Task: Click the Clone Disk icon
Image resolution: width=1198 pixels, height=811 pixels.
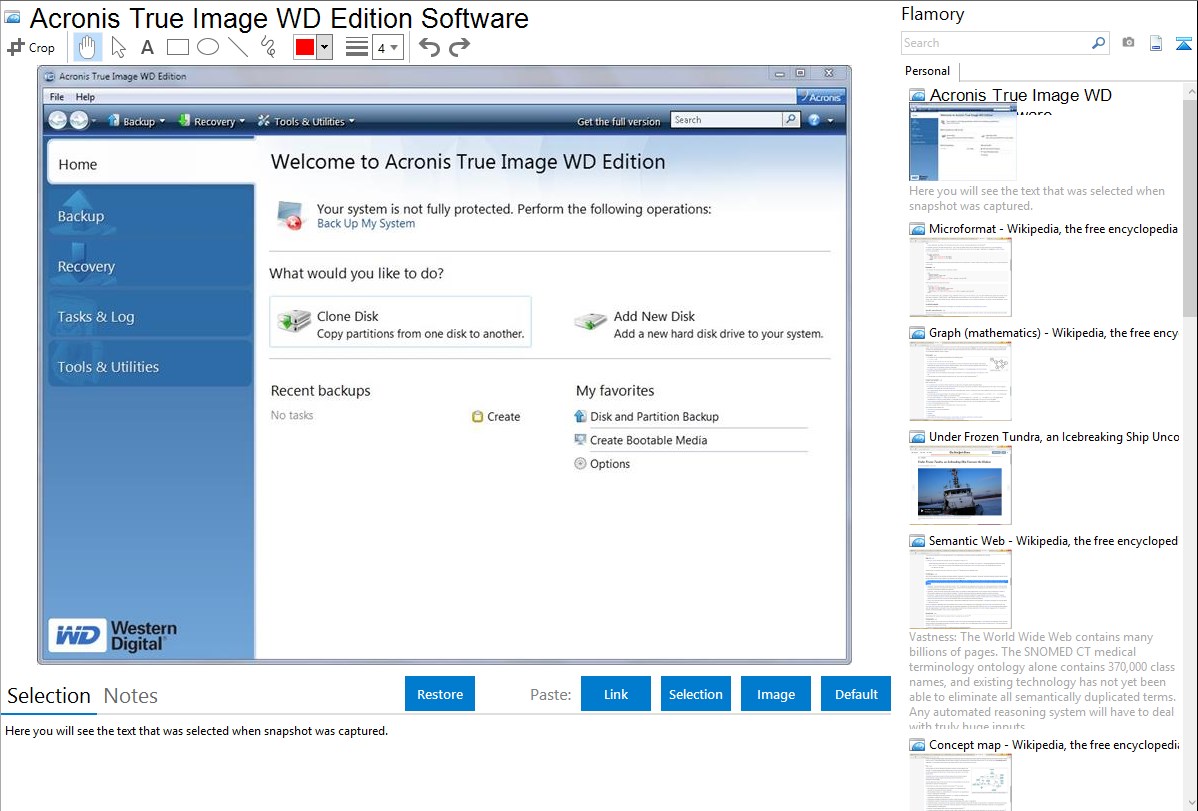Action: click(x=293, y=321)
